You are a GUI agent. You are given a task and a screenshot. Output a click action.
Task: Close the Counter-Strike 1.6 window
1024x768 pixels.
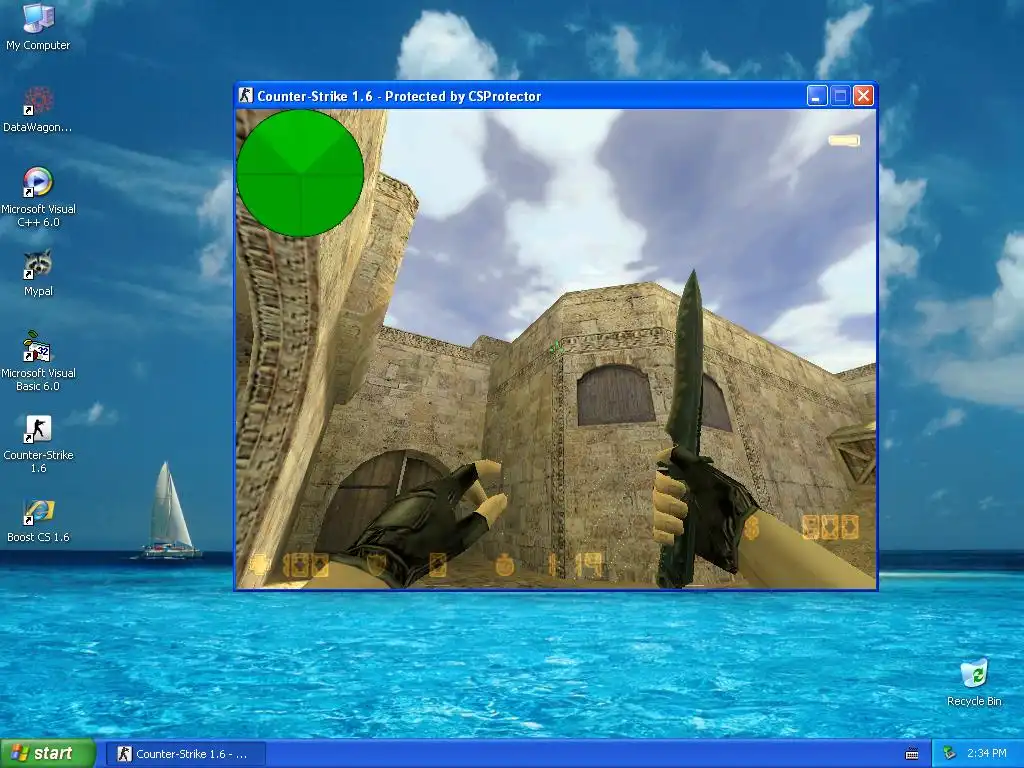pos(863,96)
